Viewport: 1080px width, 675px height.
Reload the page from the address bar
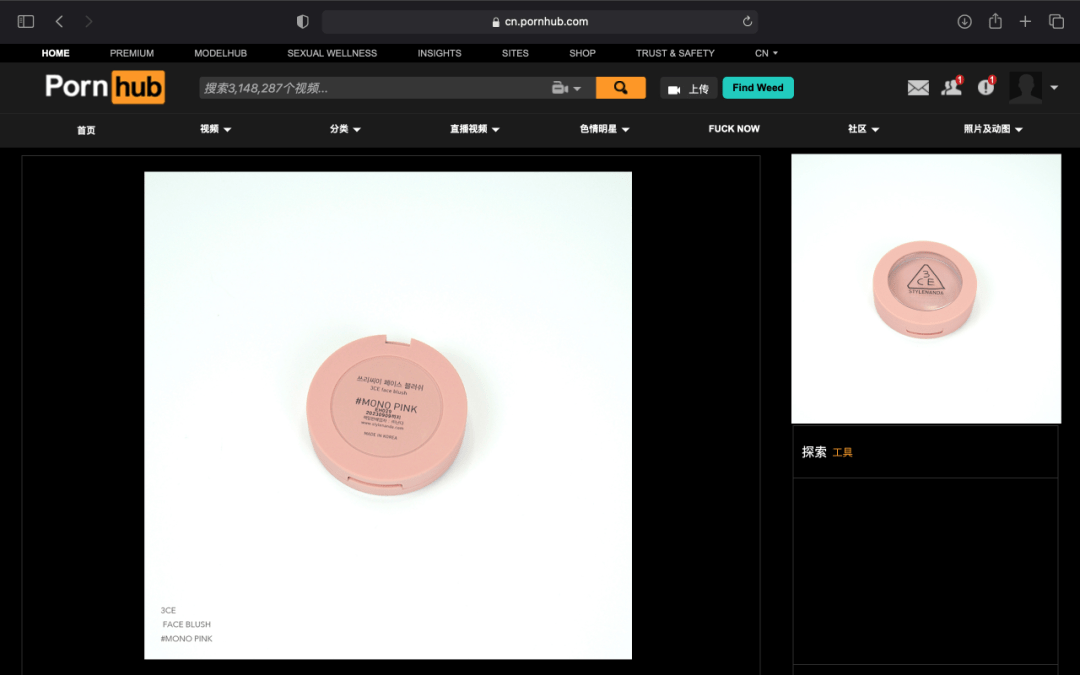pos(747,21)
